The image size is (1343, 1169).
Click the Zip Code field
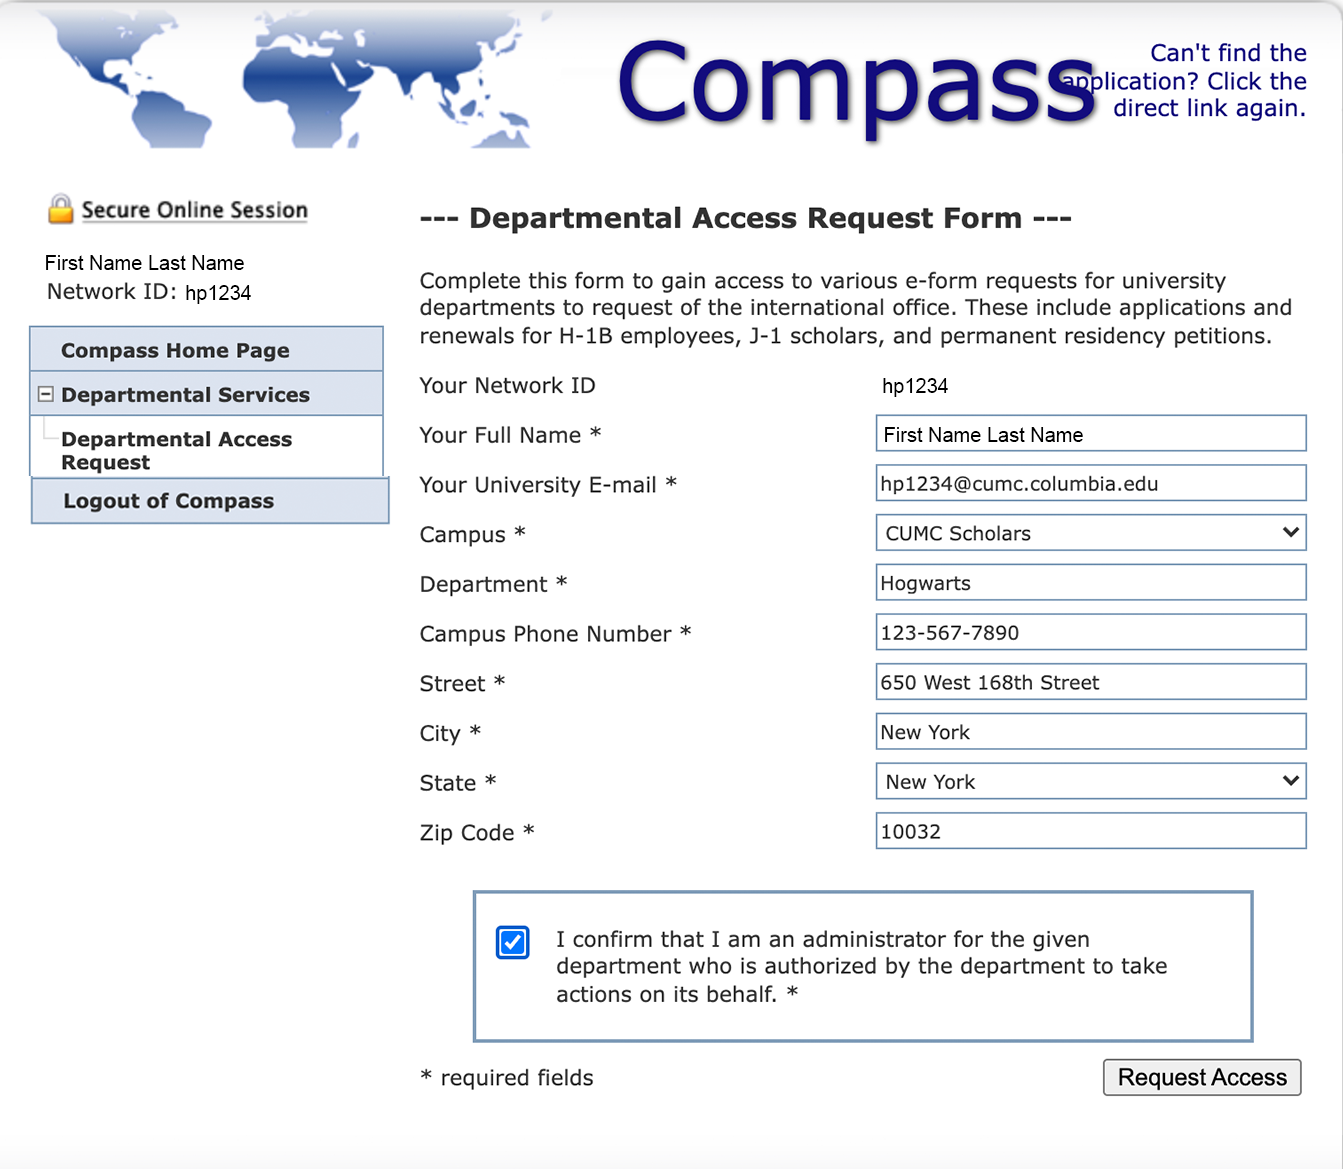coord(1091,831)
